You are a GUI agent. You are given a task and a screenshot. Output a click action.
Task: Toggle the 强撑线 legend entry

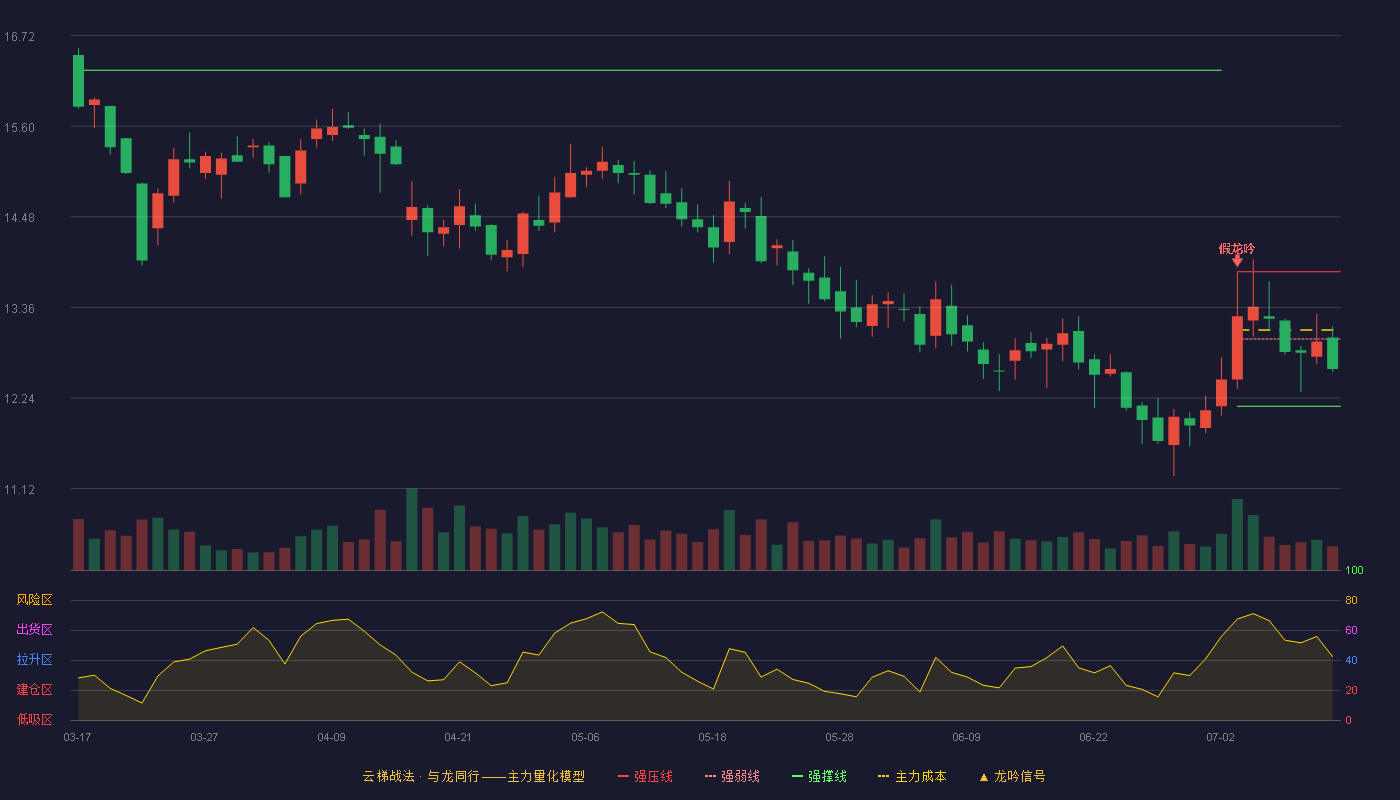tap(819, 776)
